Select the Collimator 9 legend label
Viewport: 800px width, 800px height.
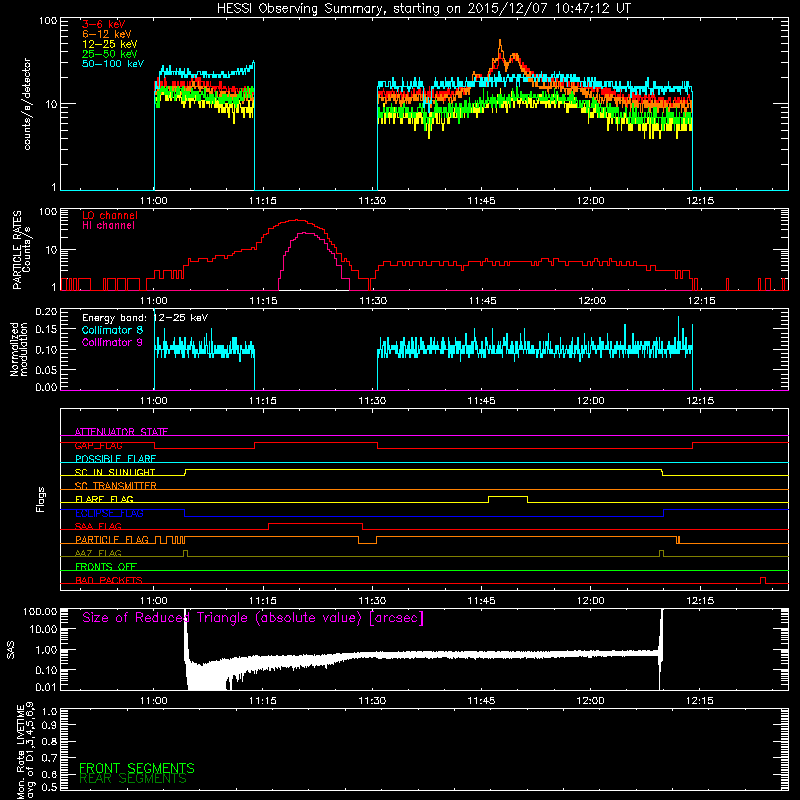point(112,342)
